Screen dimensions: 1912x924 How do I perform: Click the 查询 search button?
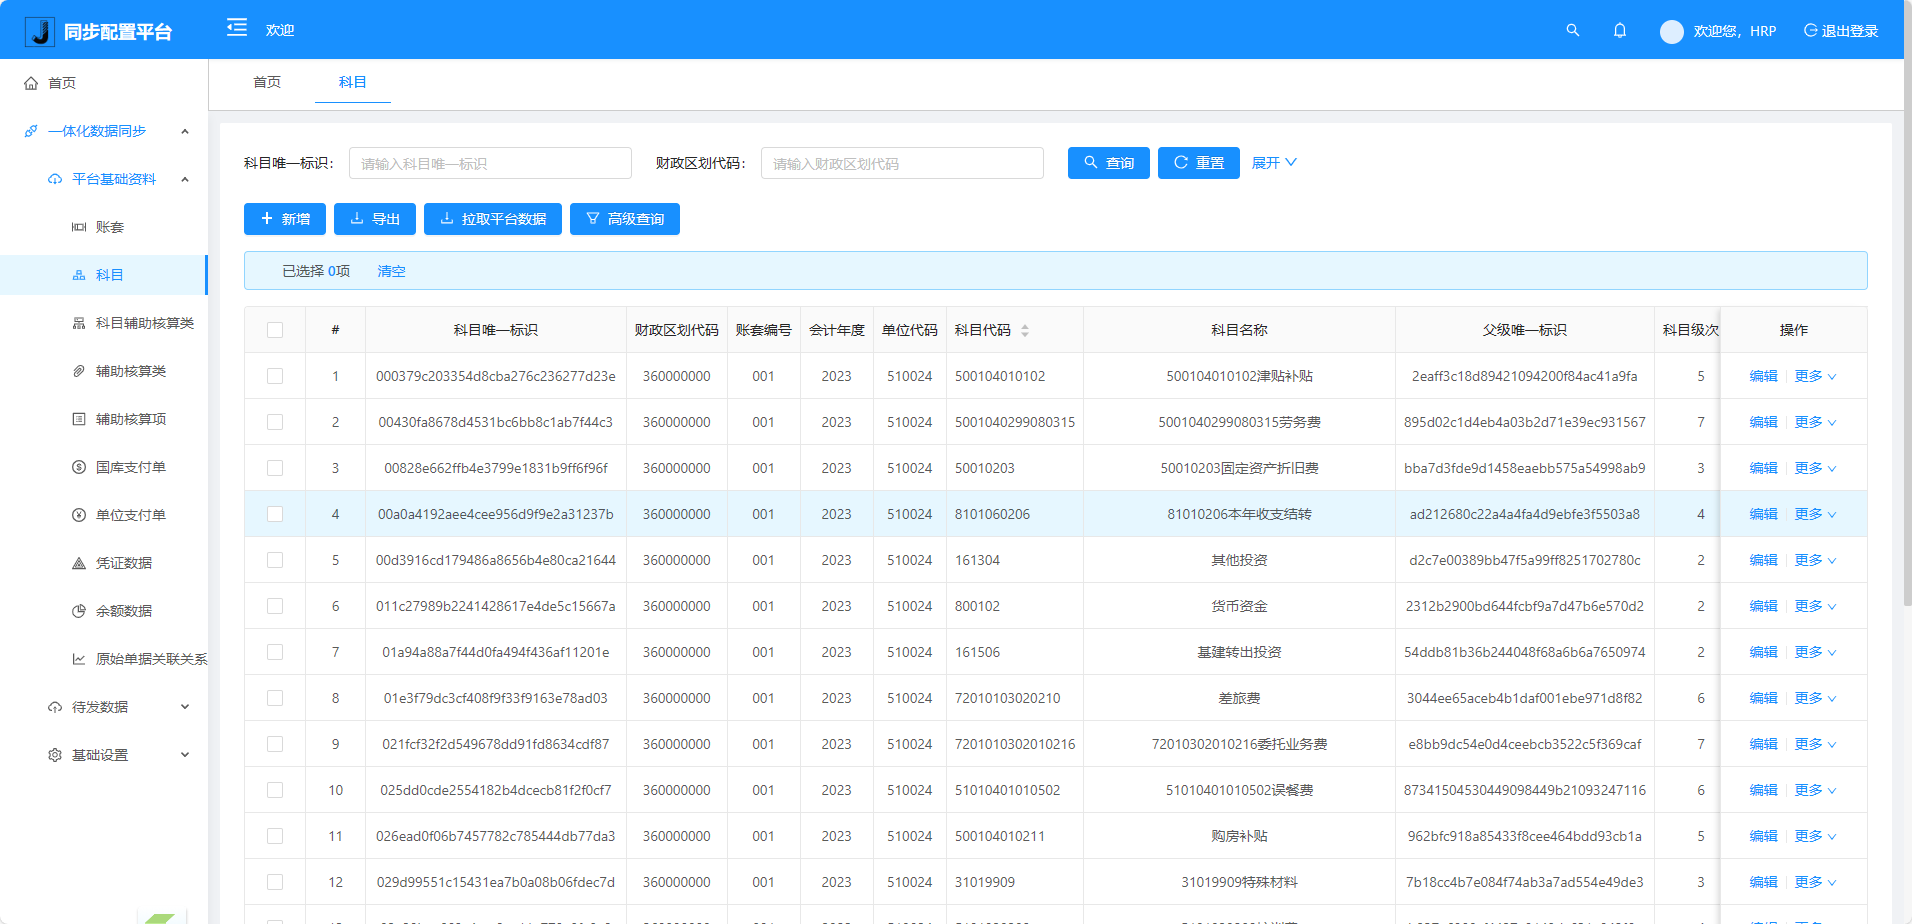point(1109,163)
